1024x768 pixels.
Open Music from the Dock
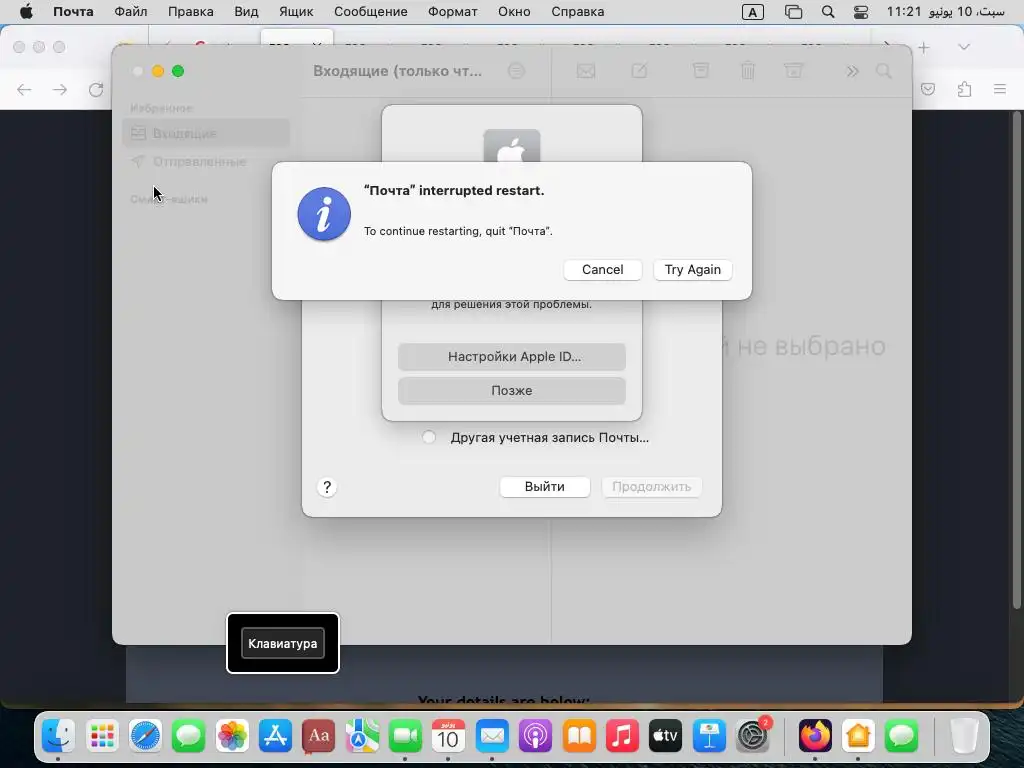point(622,736)
